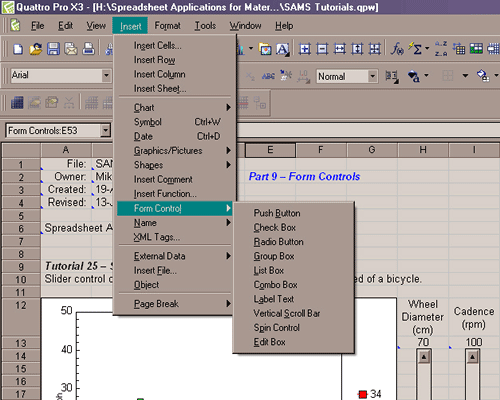Screen dimensions: 500x400
Task: Click the decimal-places icon before the Normal box
Action: coord(303,76)
